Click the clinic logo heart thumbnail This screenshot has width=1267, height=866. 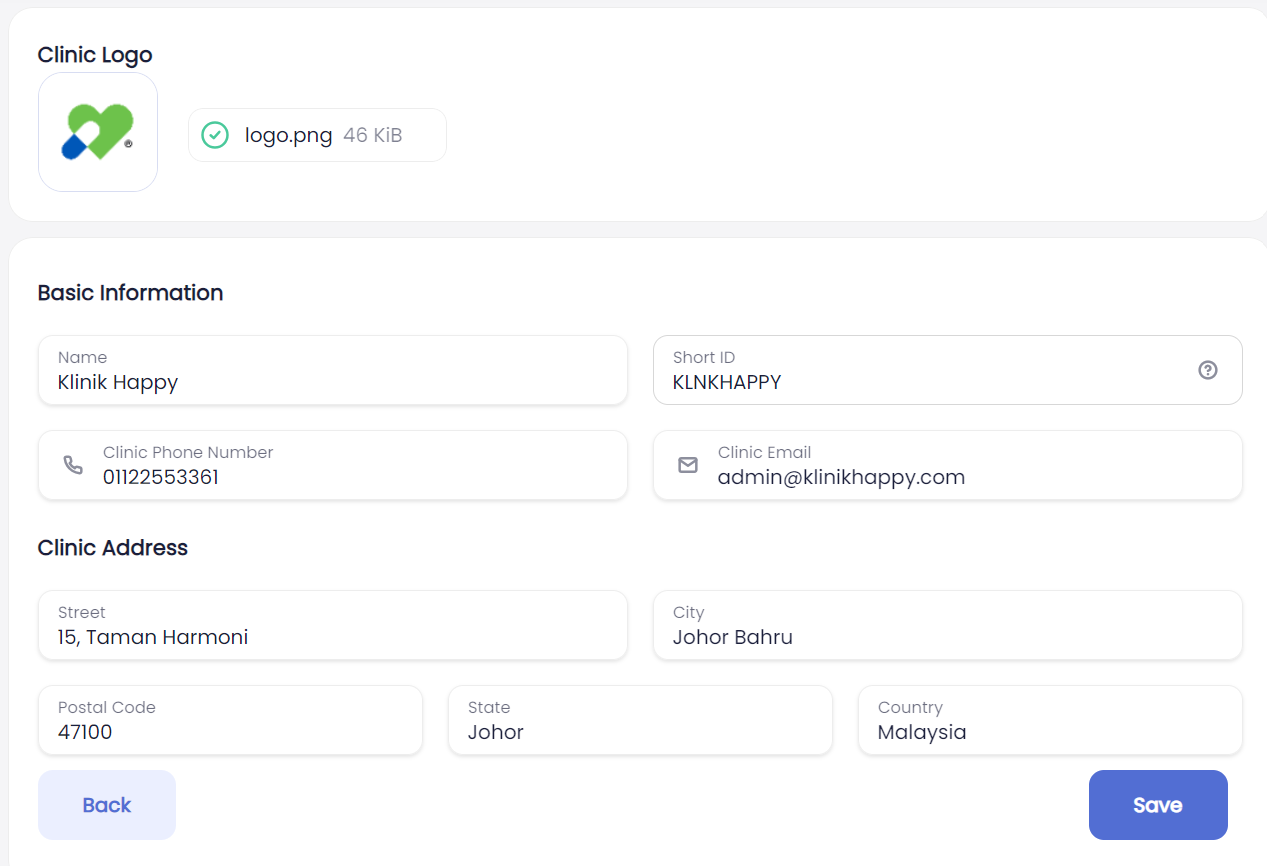click(98, 132)
